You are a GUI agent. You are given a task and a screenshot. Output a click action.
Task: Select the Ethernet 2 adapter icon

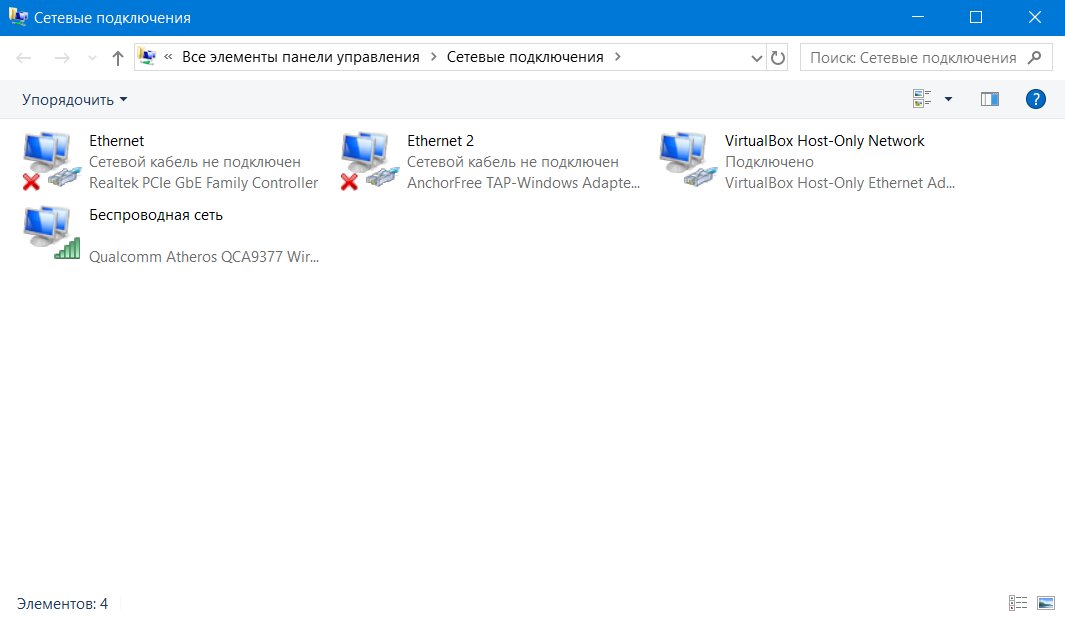coord(369,162)
